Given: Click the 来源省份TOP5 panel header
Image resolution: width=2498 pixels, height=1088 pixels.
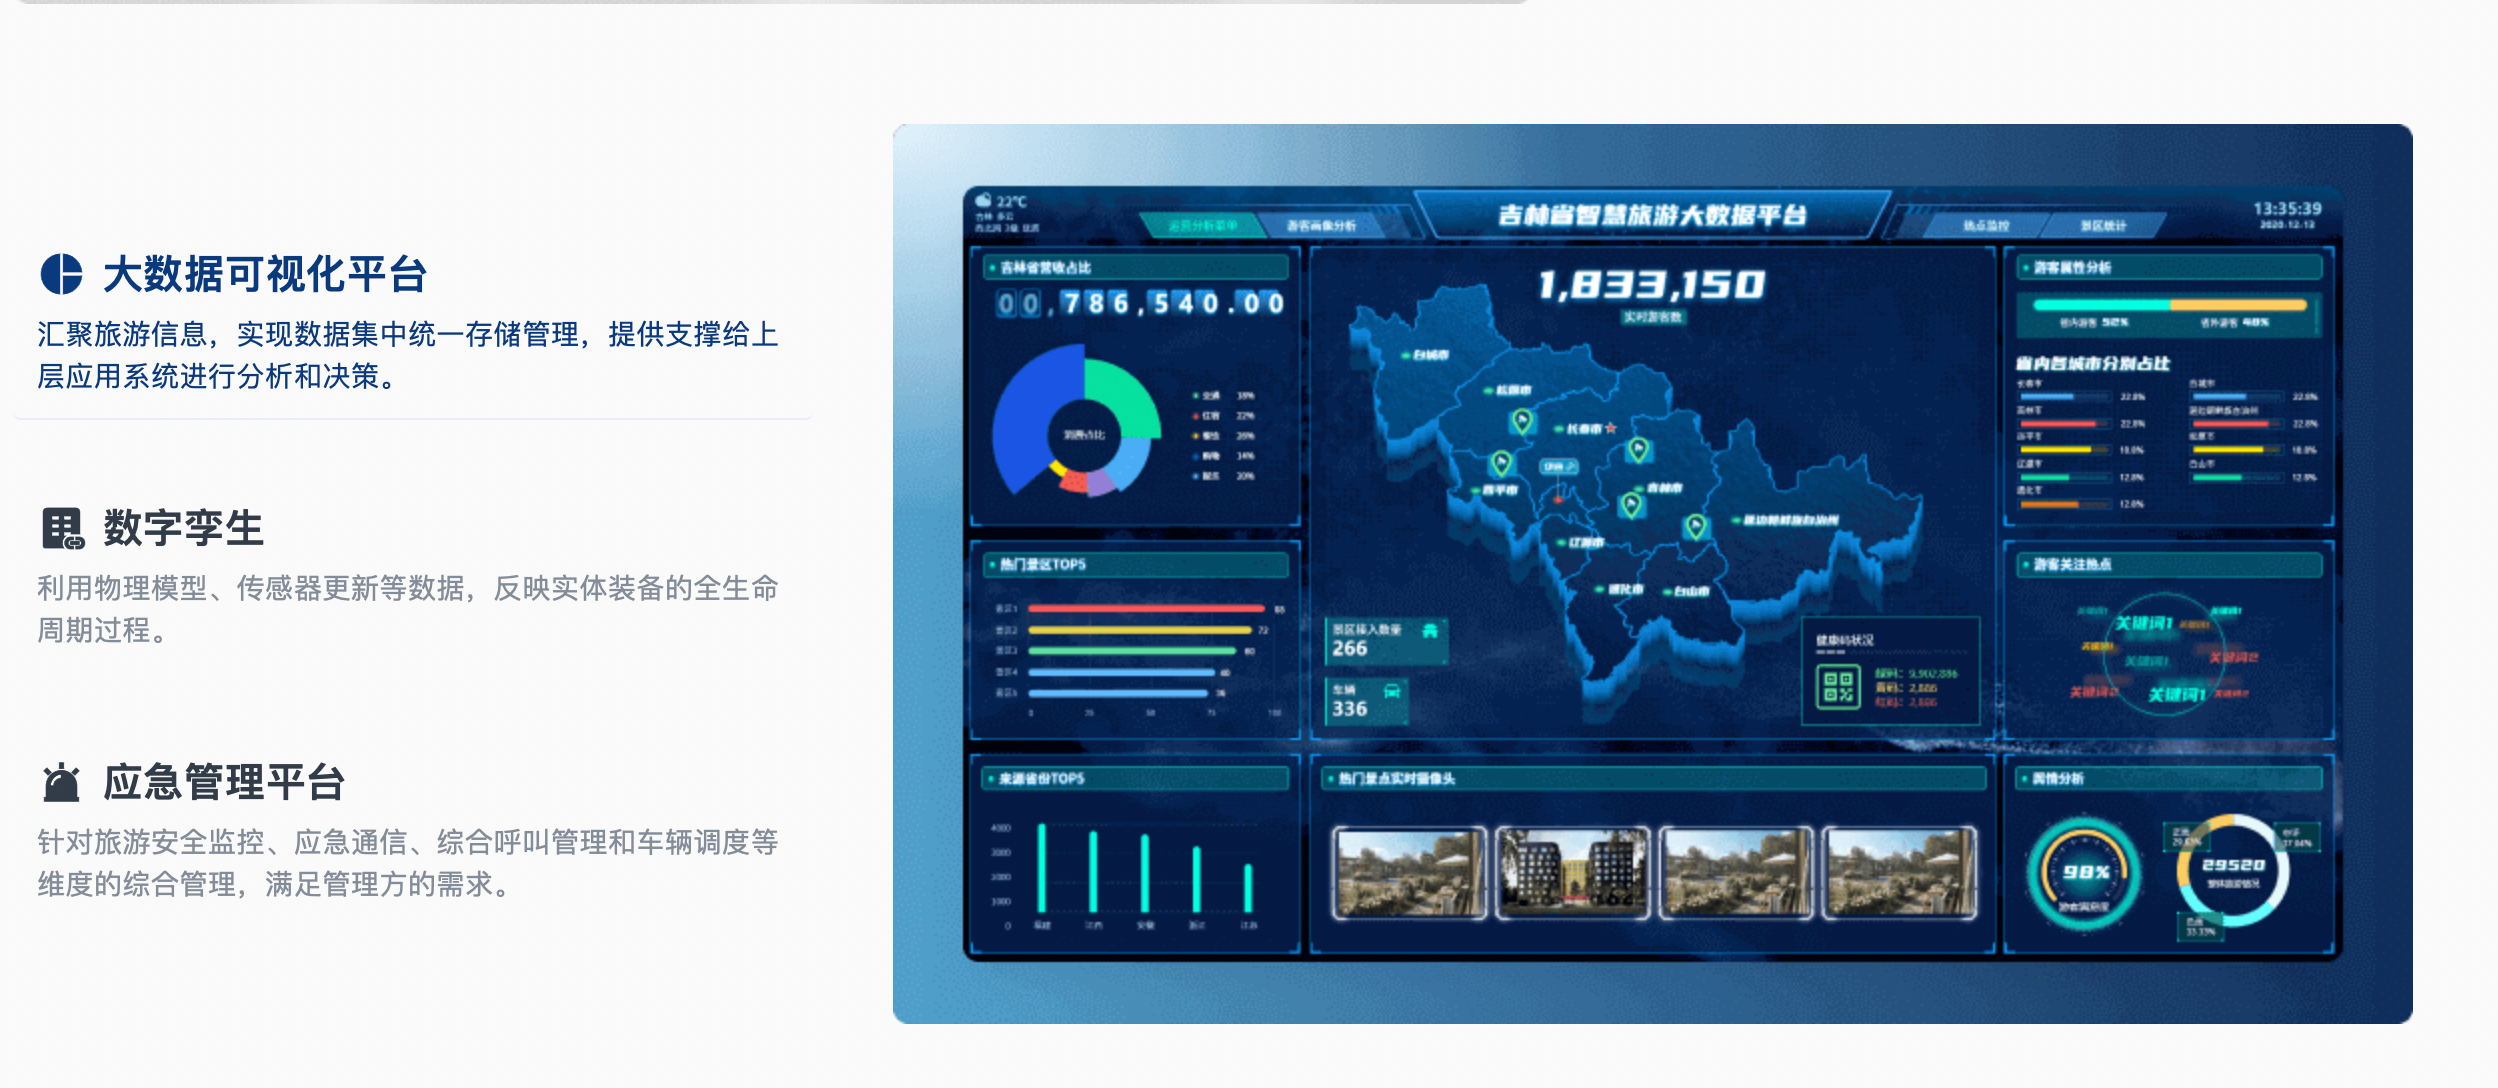Looking at the screenshot, I should pyautogui.click(x=1136, y=778).
